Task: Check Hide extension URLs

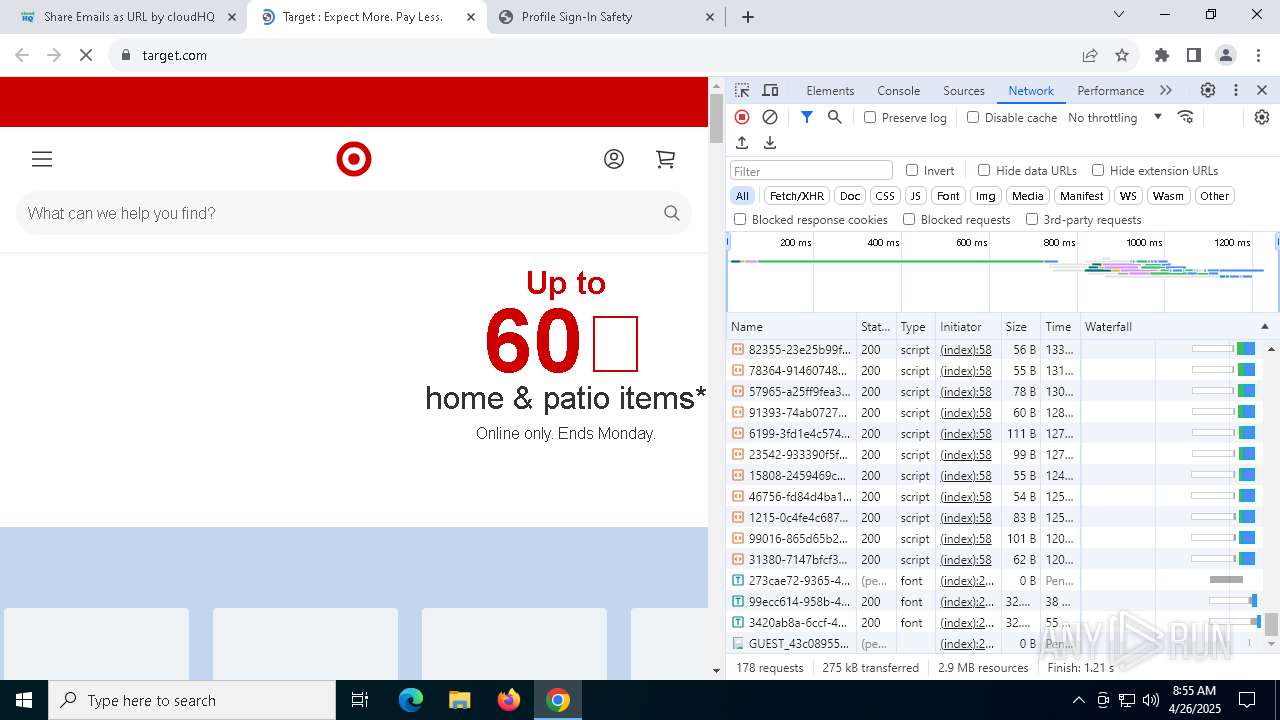Action: (1098, 170)
